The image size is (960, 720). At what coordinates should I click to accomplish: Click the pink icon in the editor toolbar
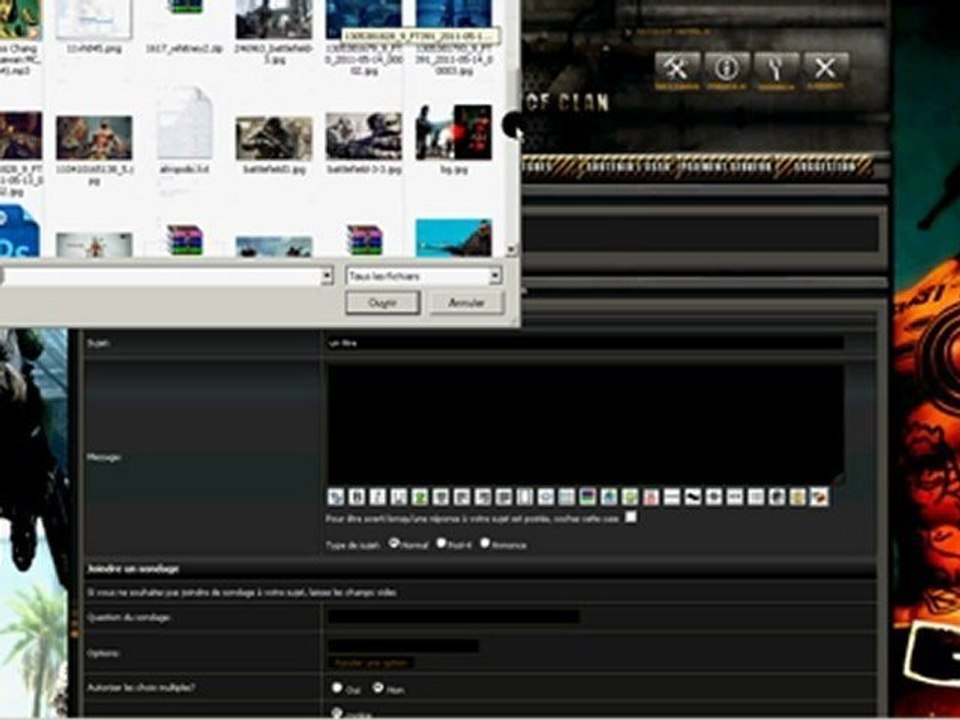tap(651, 497)
